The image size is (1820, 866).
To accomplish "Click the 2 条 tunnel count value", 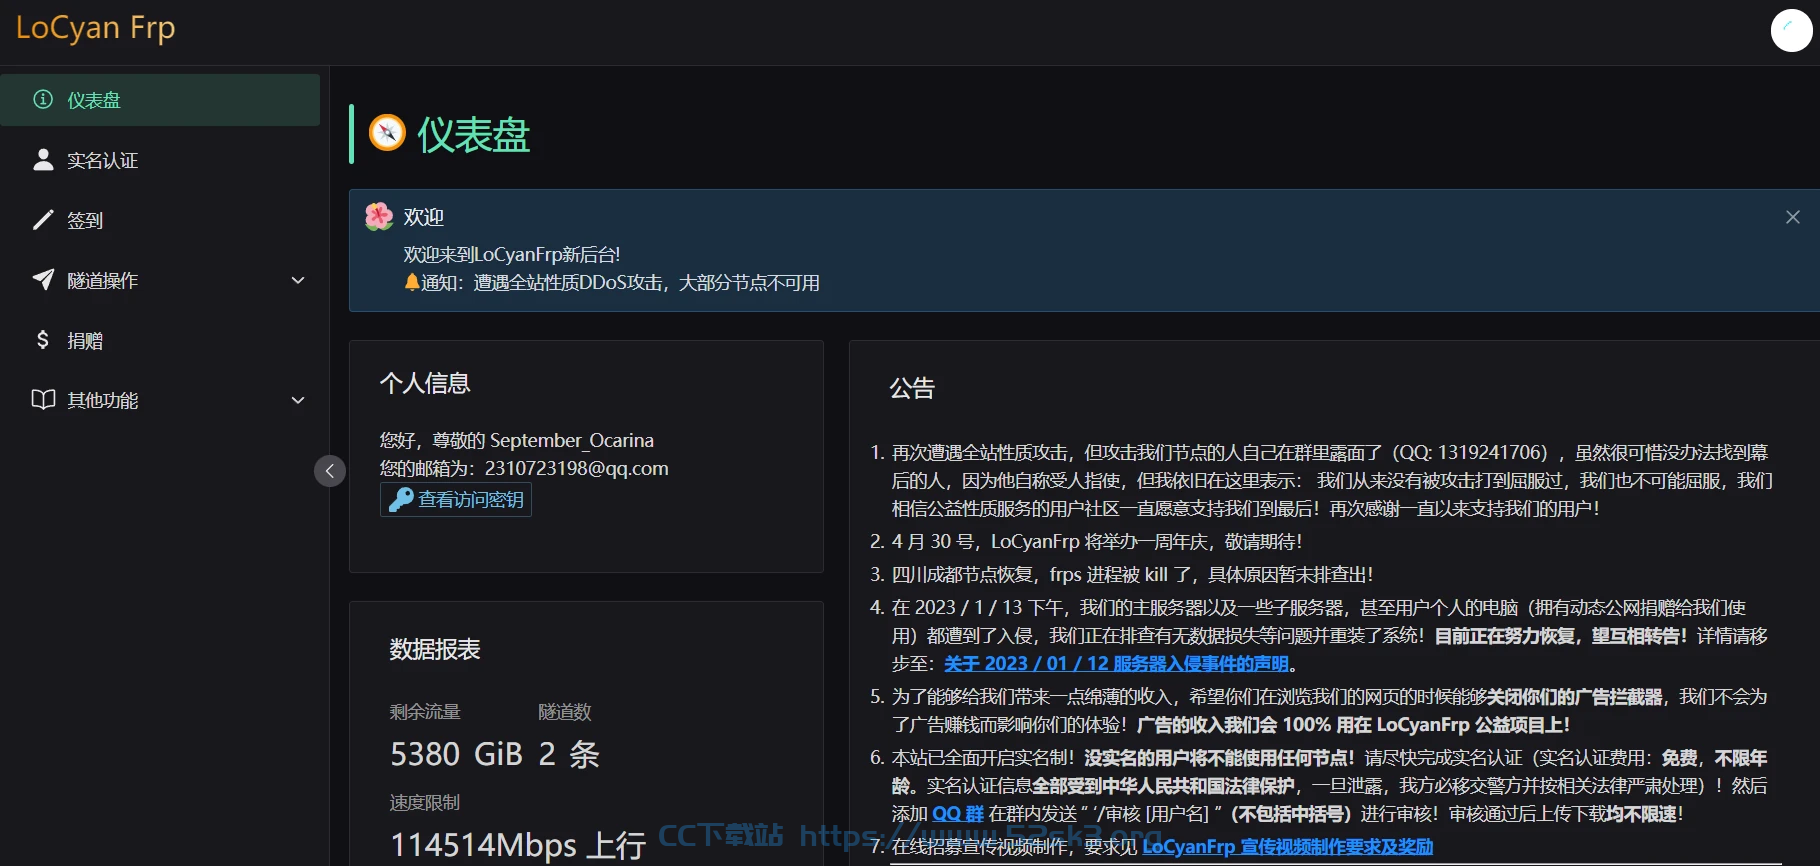I will click(x=569, y=754).
